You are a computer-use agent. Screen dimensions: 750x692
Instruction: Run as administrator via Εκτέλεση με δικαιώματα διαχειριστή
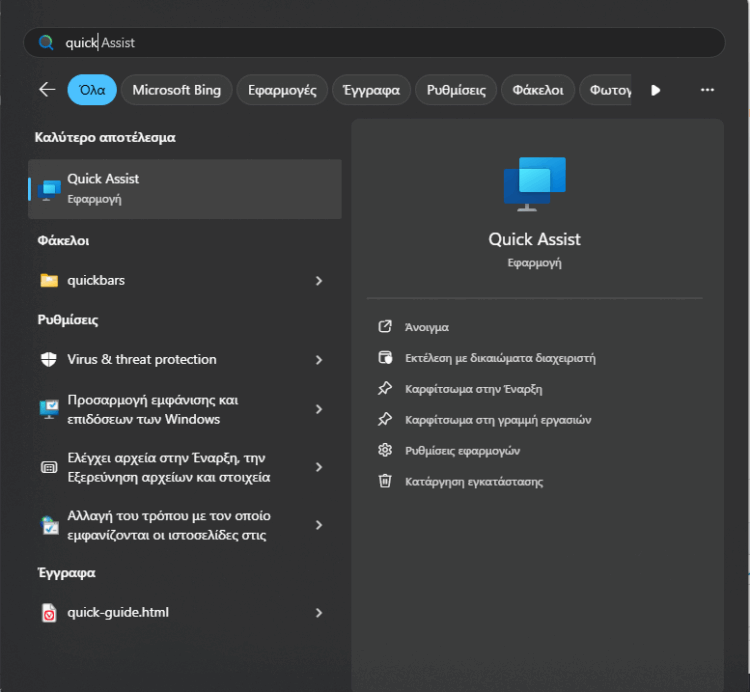click(x=500, y=358)
